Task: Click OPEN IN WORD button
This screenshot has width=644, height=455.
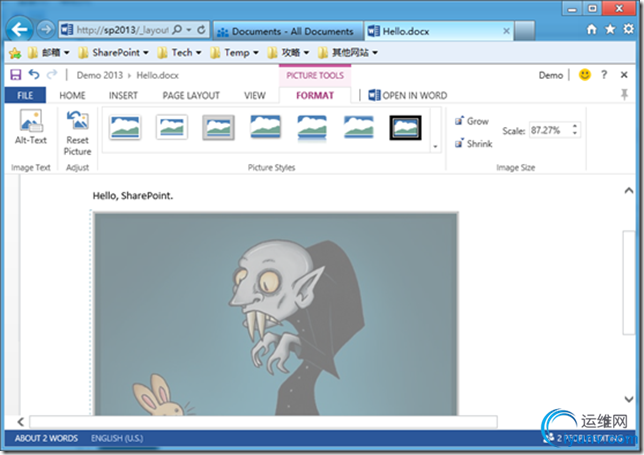Action: coord(407,95)
